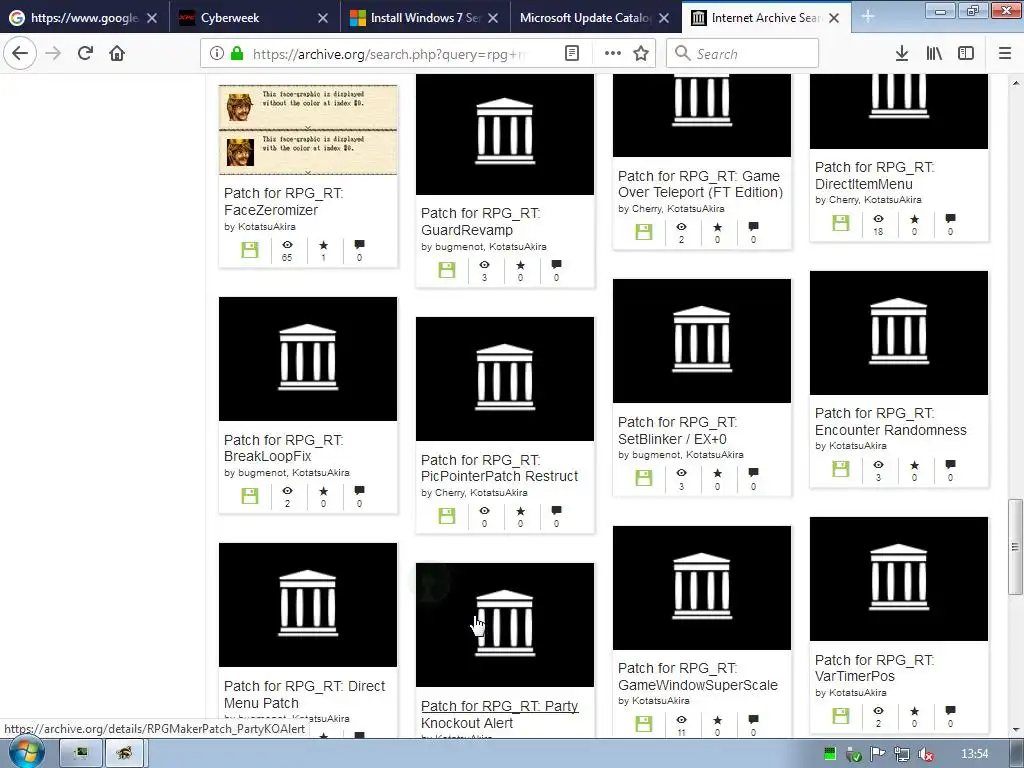Show the browser sidebar
Viewport: 1024px width, 768px height.
tap(966, 54)
